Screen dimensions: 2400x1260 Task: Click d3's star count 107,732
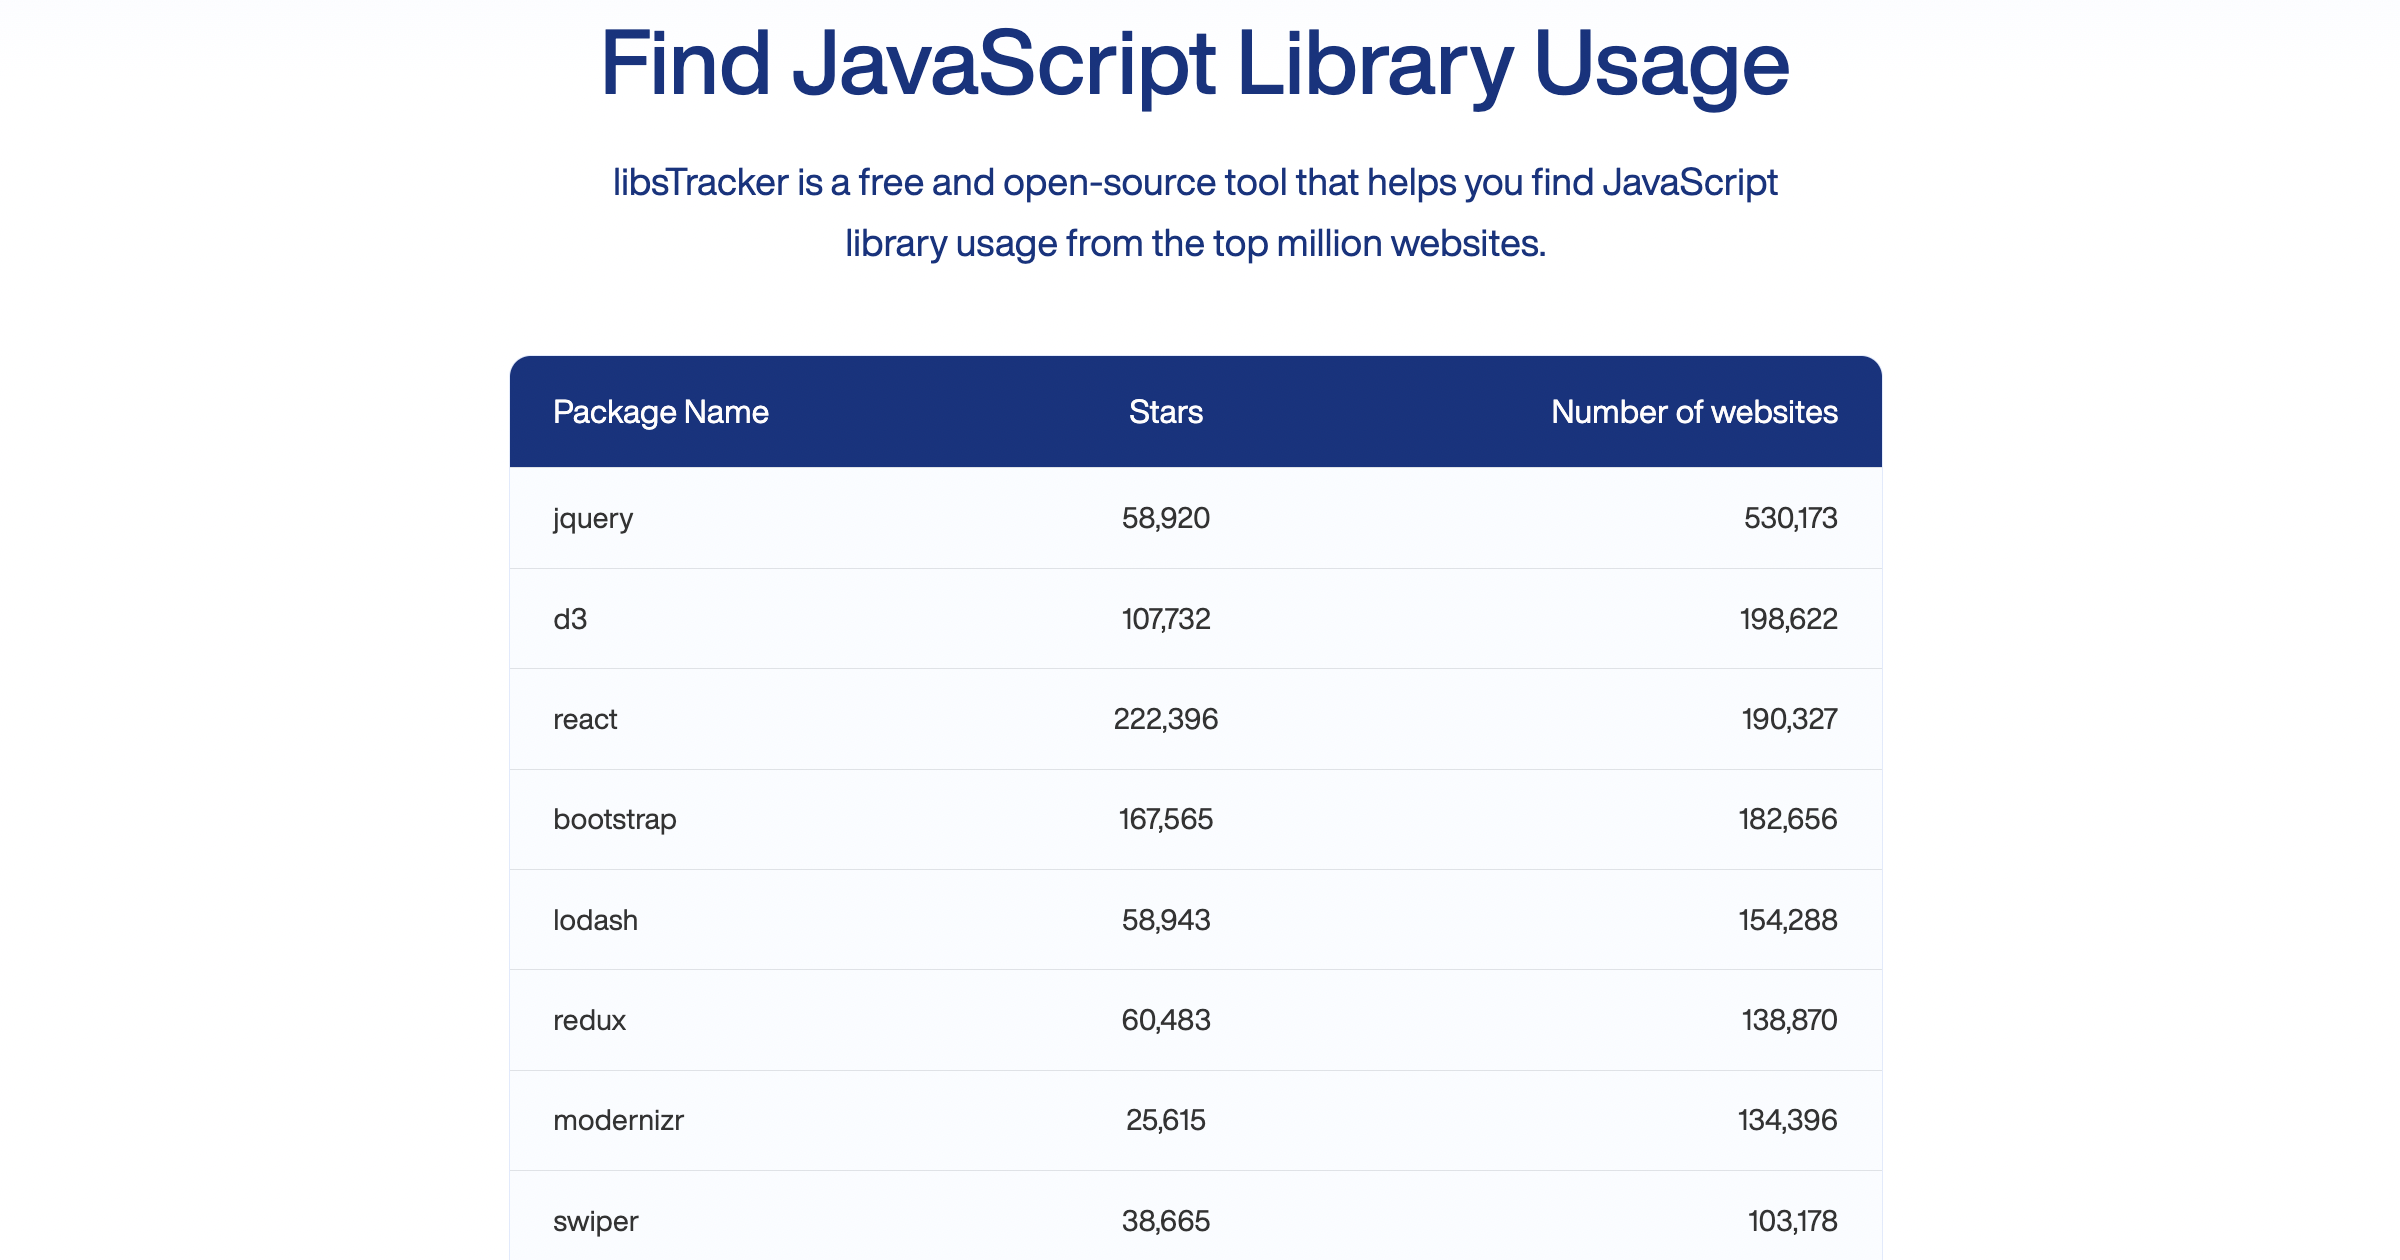[1166, 619]
